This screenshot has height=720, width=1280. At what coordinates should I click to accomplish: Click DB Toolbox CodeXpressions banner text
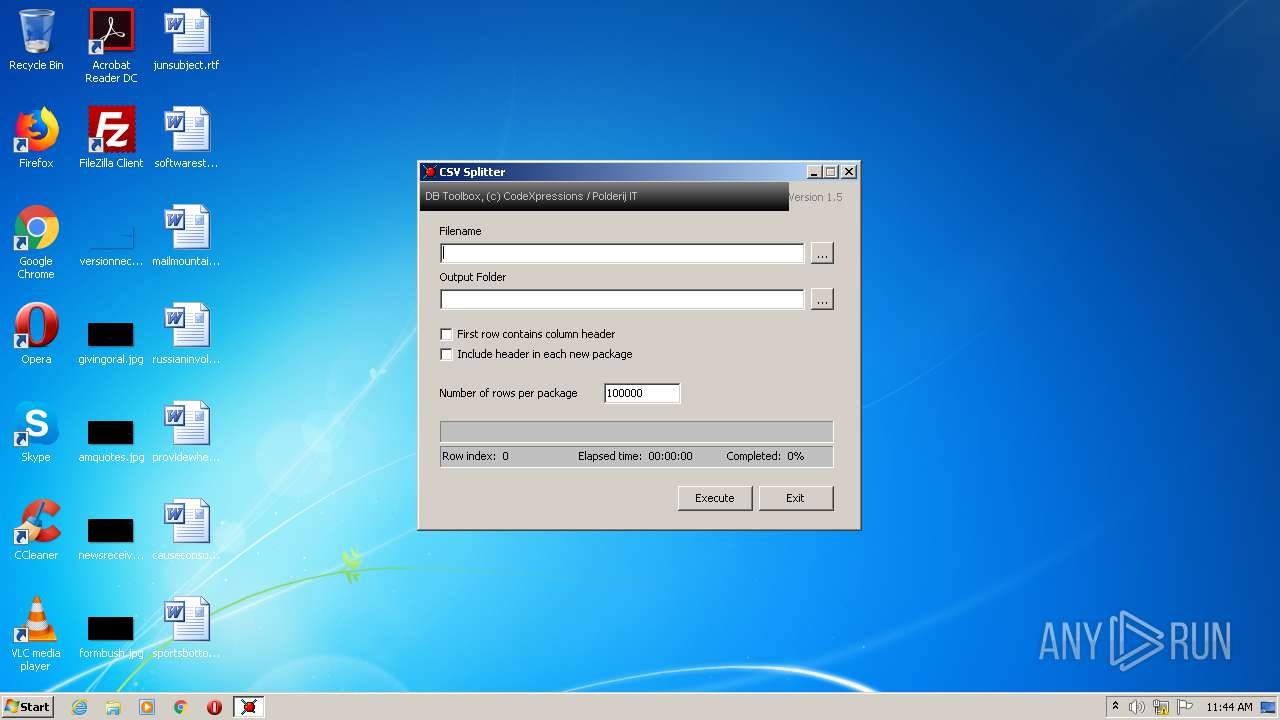click(x=531, y=196)
